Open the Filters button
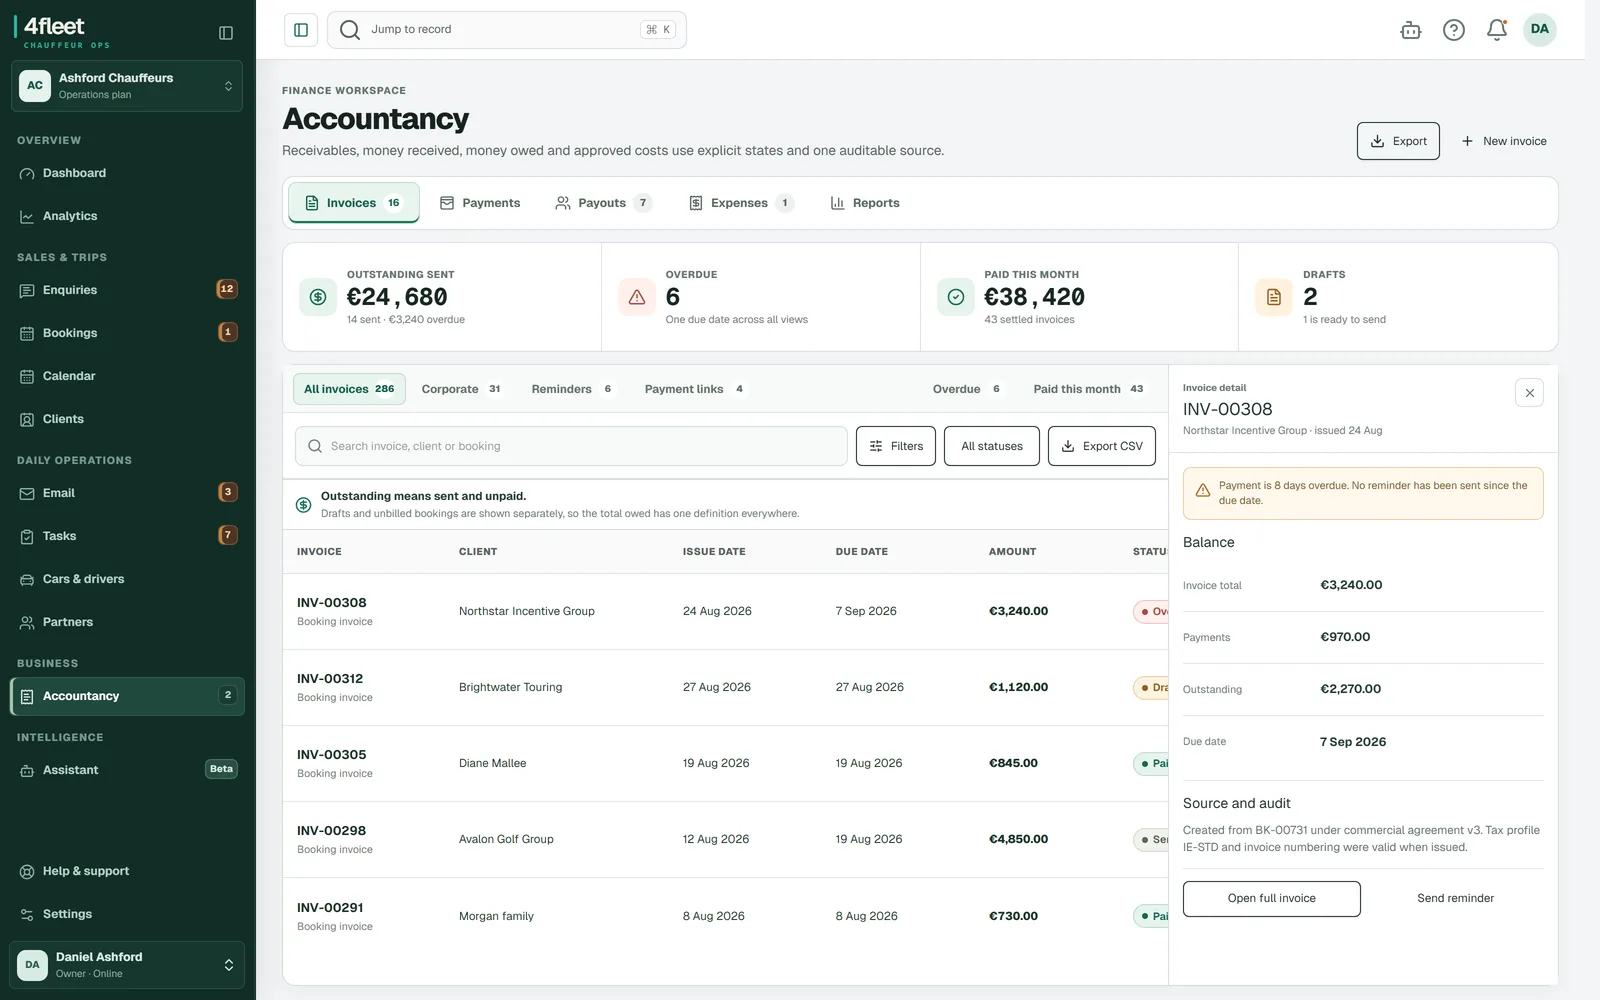This screenshot has height=1000, width=1600. pyautogui.click(x=896, y=446)
